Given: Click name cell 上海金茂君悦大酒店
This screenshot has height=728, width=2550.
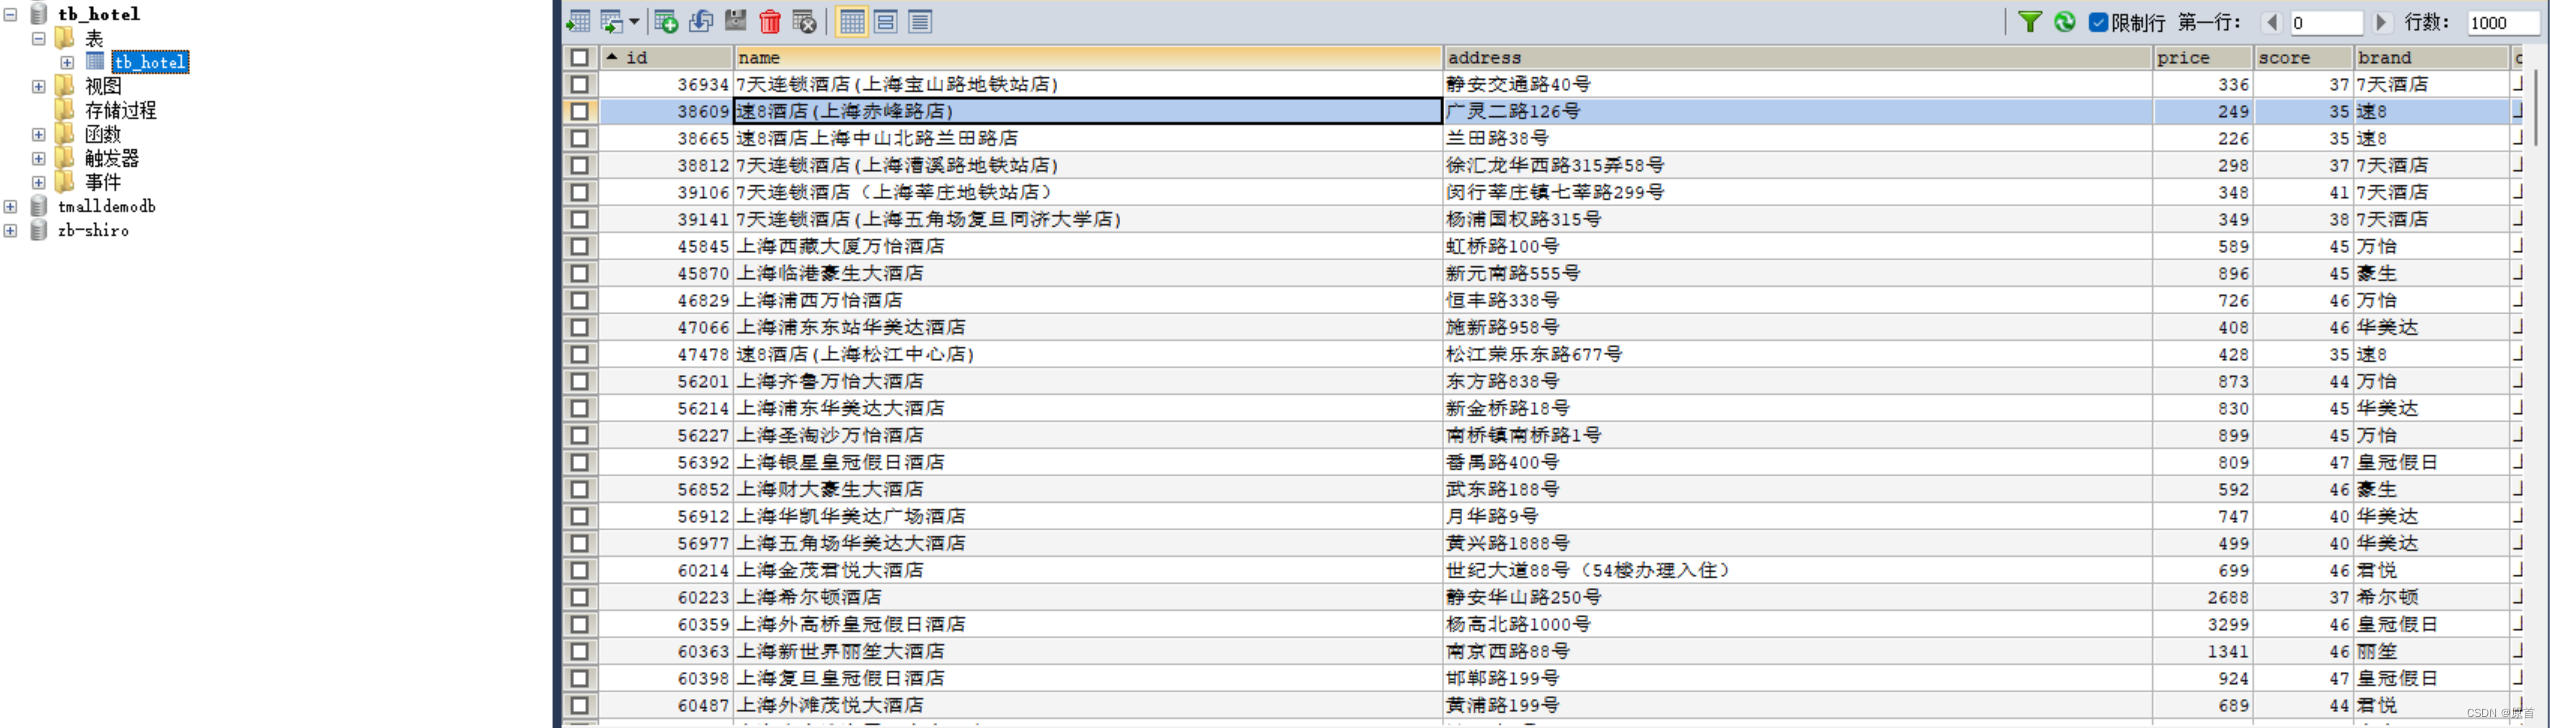Looking at the screenshot, I should 1088,570.
